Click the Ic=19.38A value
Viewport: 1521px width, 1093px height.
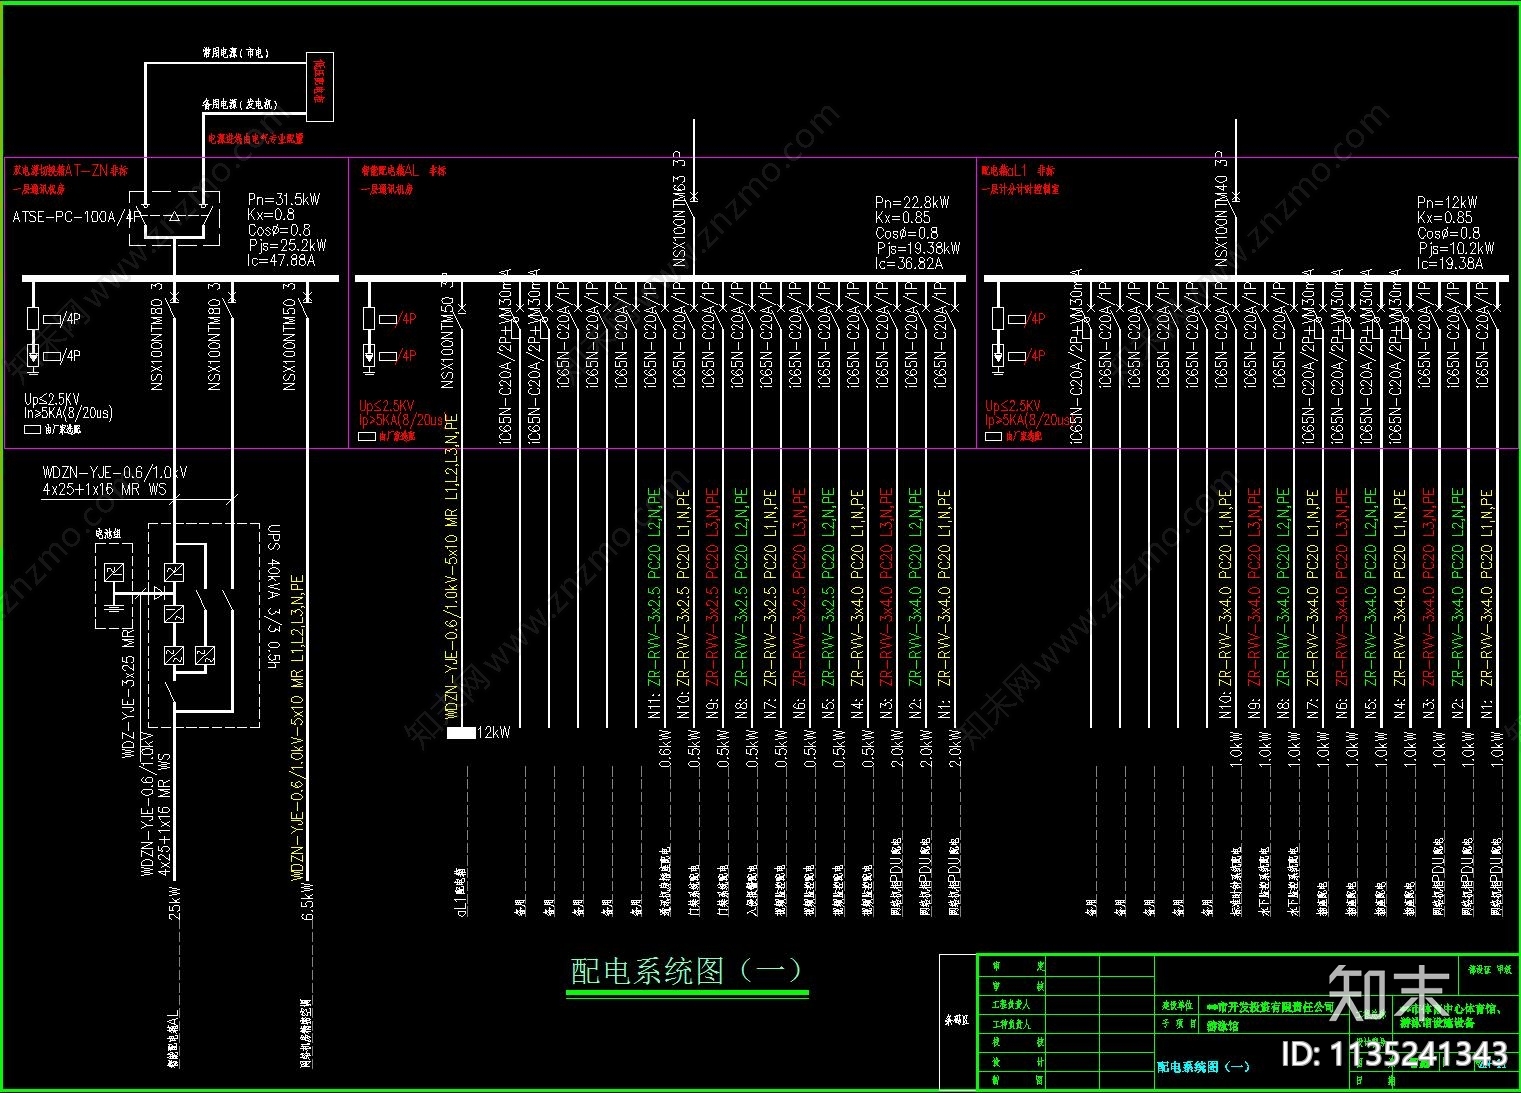point(1450,264)
